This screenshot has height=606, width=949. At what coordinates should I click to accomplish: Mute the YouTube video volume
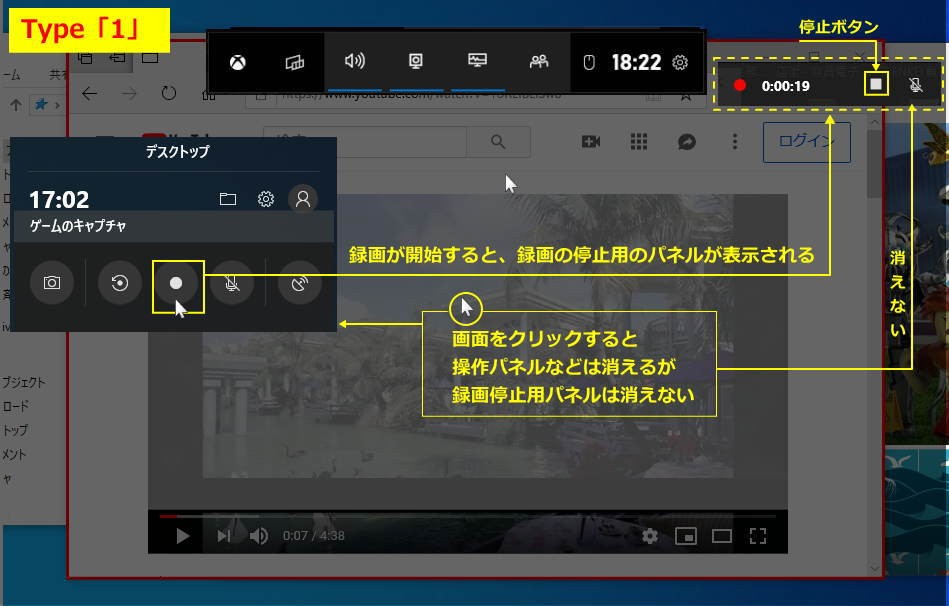[x=258, y=536]
